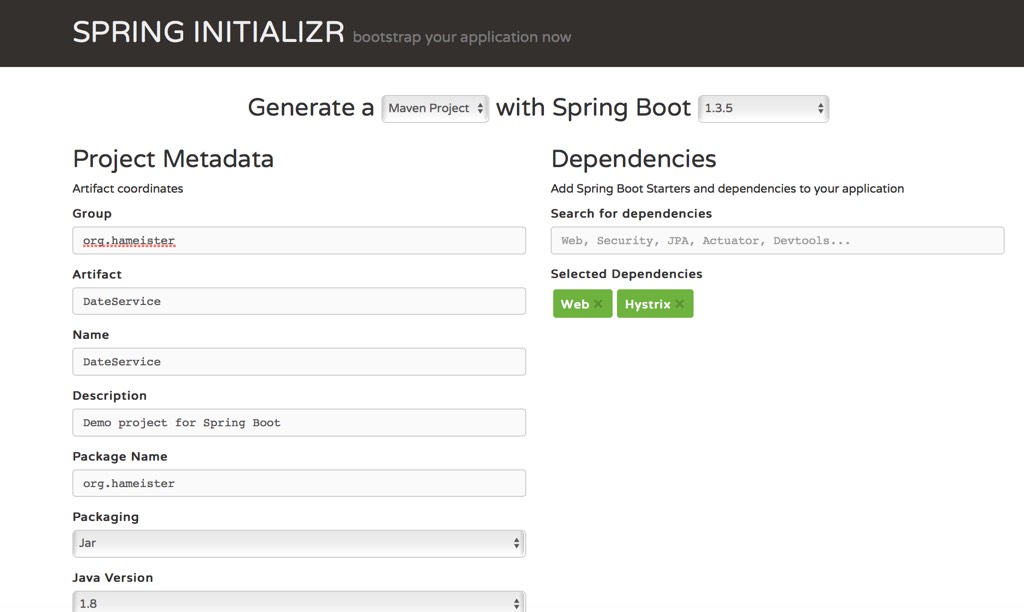Expand the Packaging dropdown showing Jar
The image size is (1024, 612).
click(x=299, y=543)
